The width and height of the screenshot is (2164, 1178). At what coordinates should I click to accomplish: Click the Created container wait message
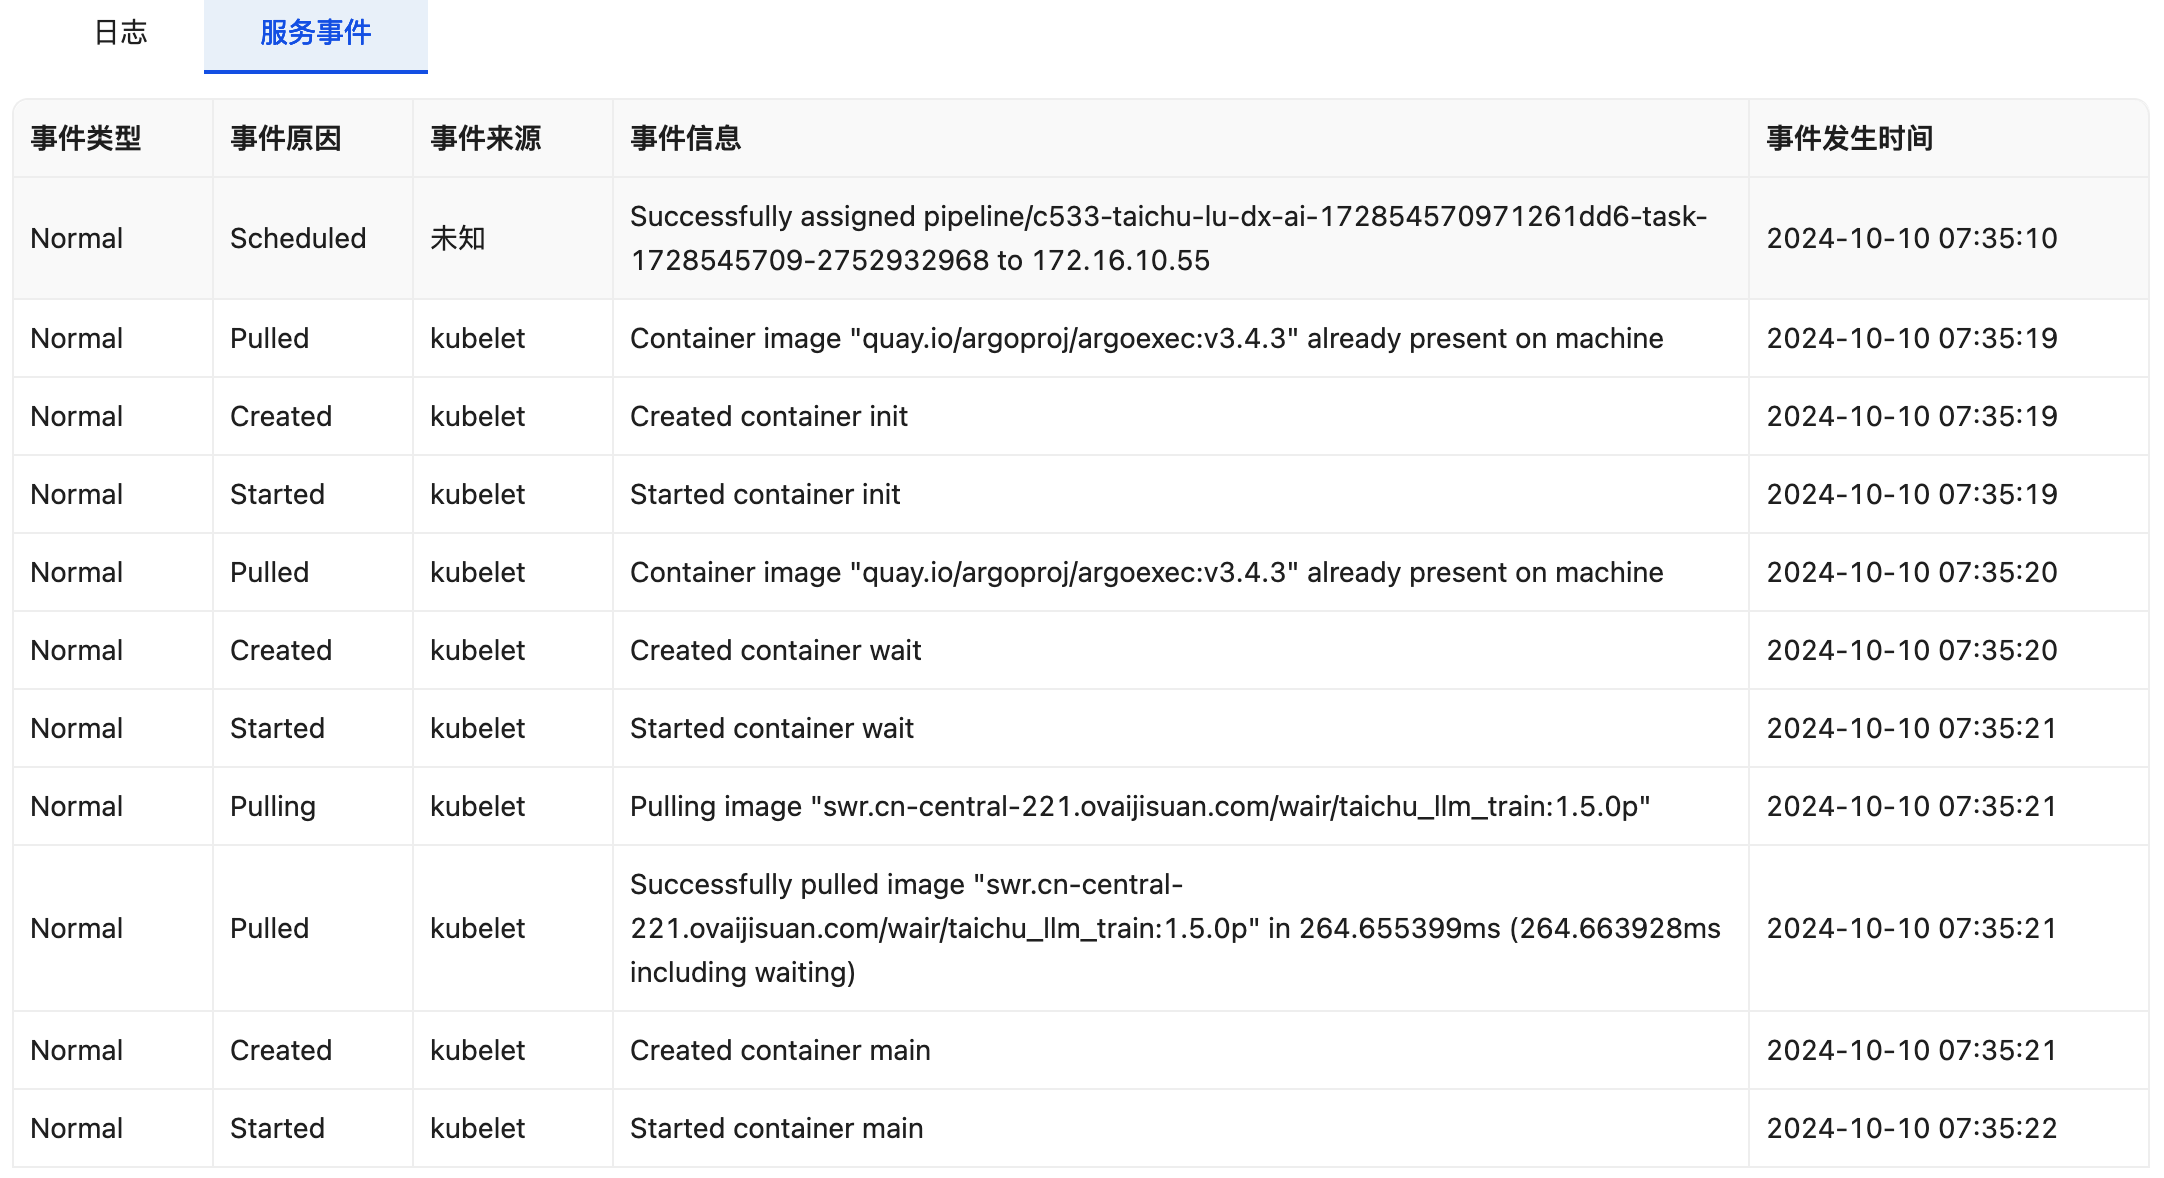[x=775, y=650]
